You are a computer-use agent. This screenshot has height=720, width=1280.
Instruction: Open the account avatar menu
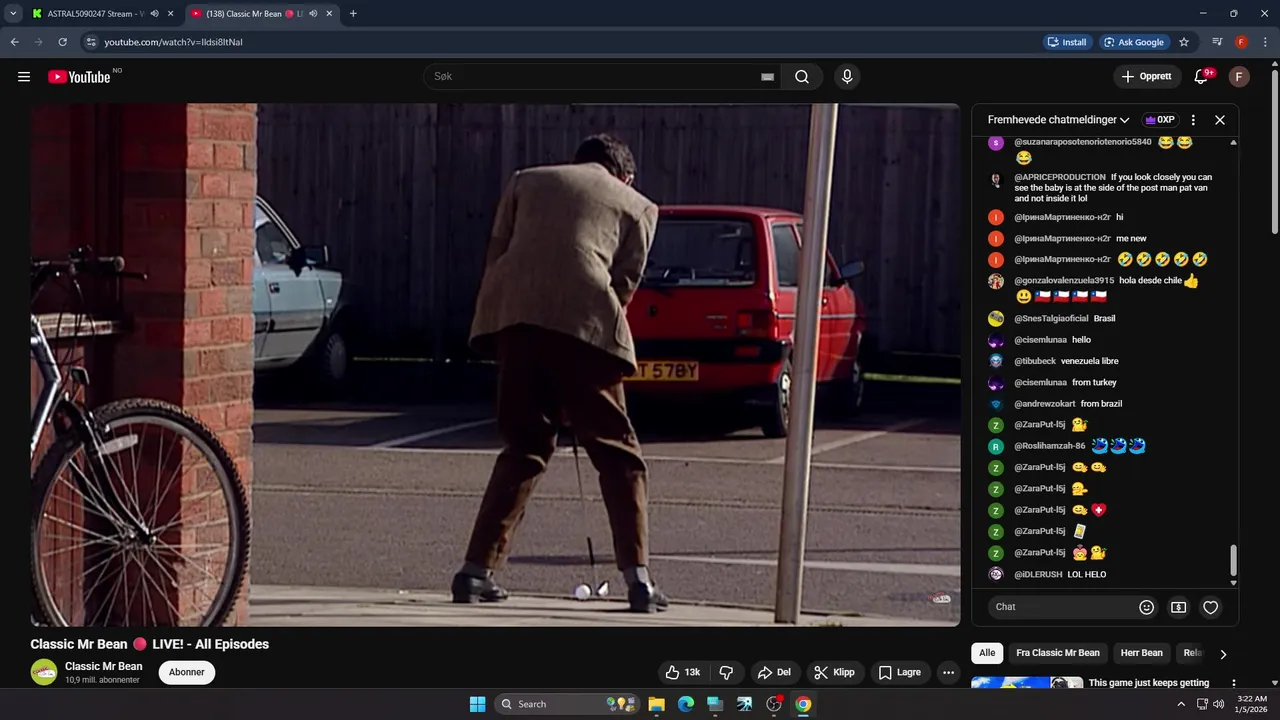[1239, 77]
